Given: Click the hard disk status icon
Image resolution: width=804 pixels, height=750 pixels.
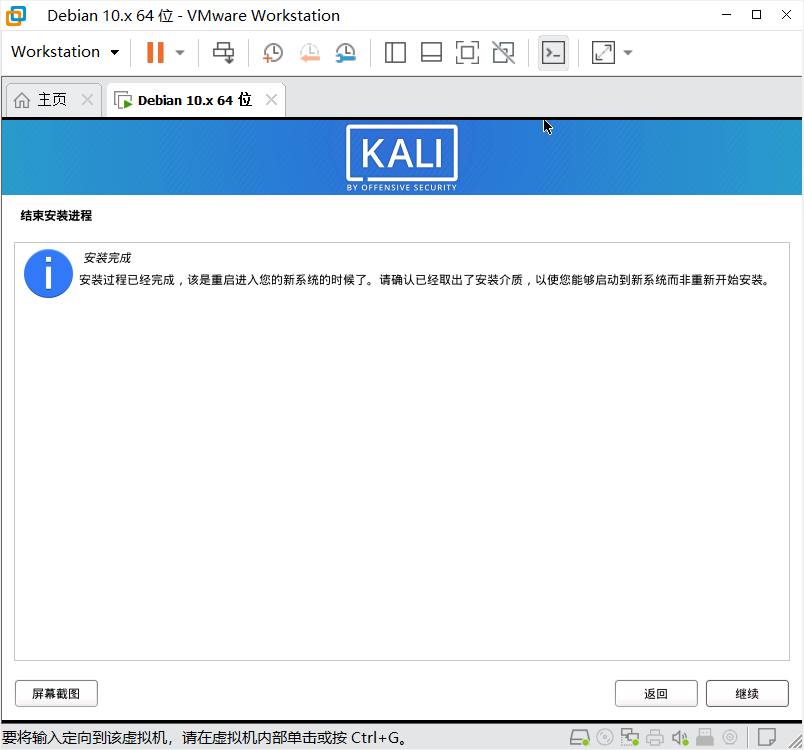Looking at the screenshot, I should 579,738.
